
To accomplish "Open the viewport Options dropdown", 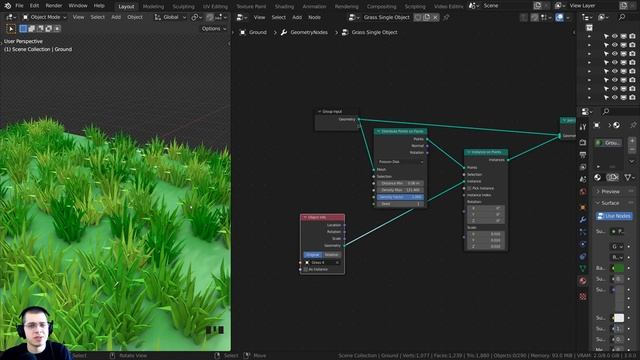I will click(214, 29).
